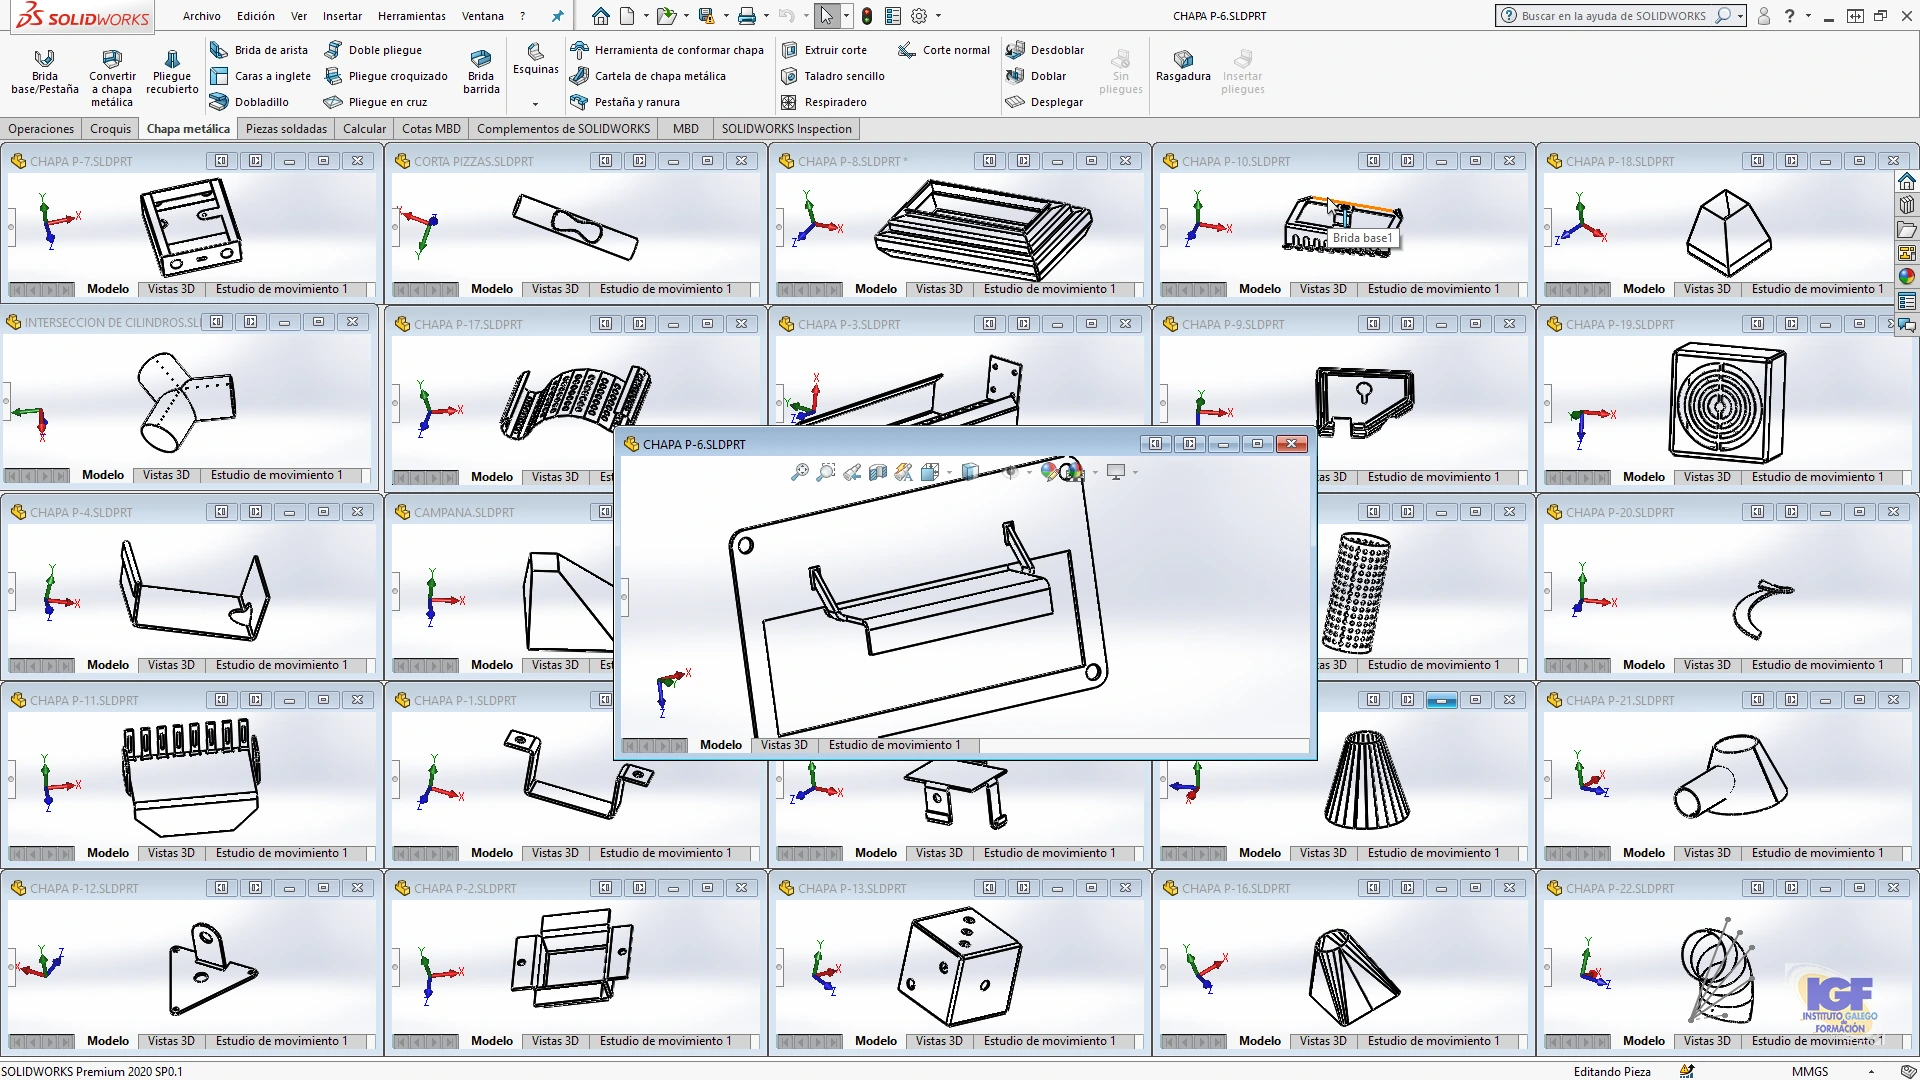Click Modelo tab in CHAPA P-22 window
The width and height of the screenshot is (1920, 1080).
pyautogui.click(x=1644, y=1041)
